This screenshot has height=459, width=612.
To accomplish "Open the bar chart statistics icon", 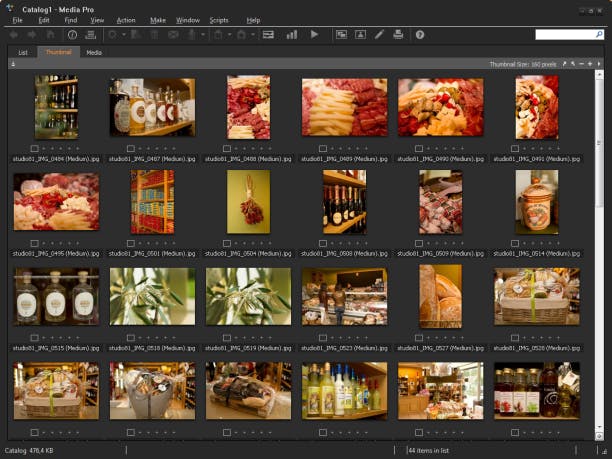I will (292, 34).
